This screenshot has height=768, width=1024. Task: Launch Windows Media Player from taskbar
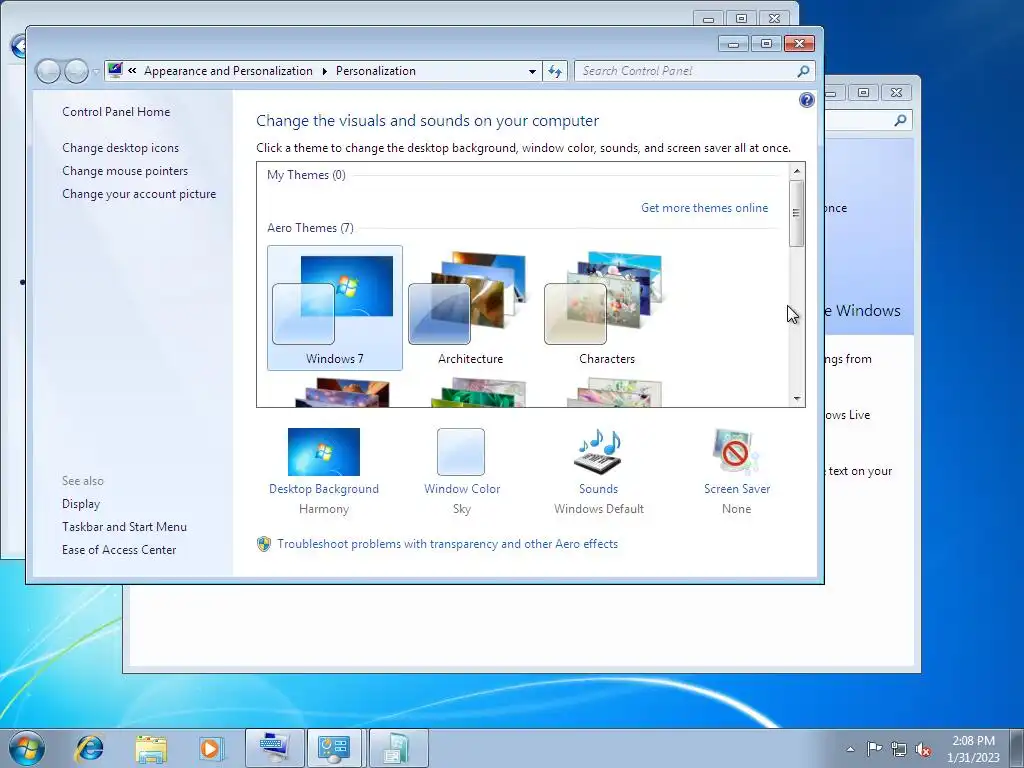(x=210, y=748)
